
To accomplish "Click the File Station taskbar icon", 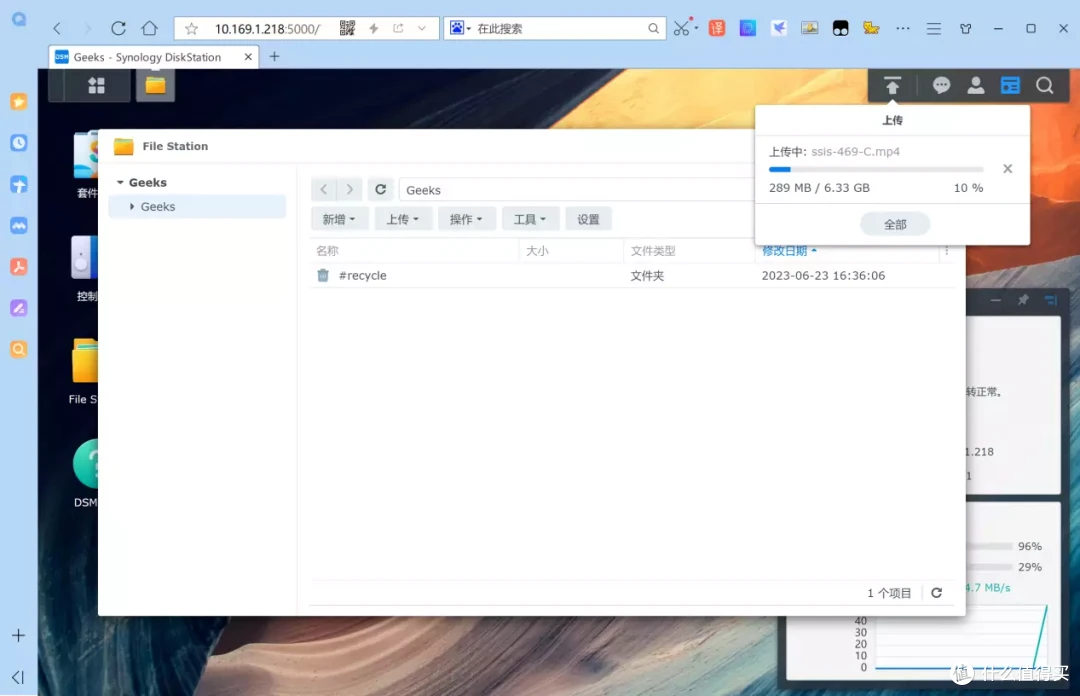I will pyautogui.click(x=155, y=85).
